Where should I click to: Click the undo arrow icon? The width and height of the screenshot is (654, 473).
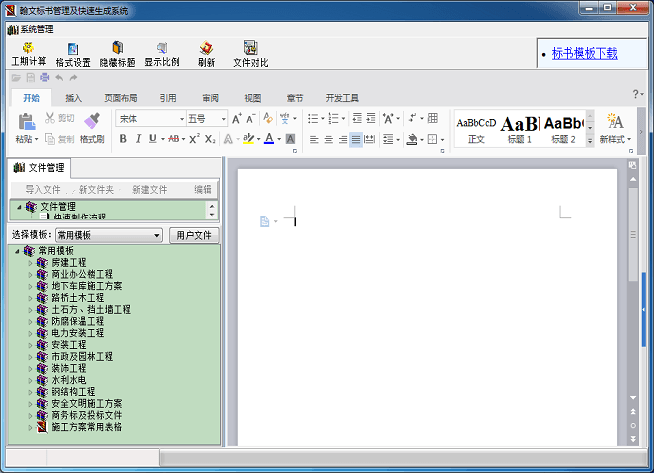click(59, 78)
